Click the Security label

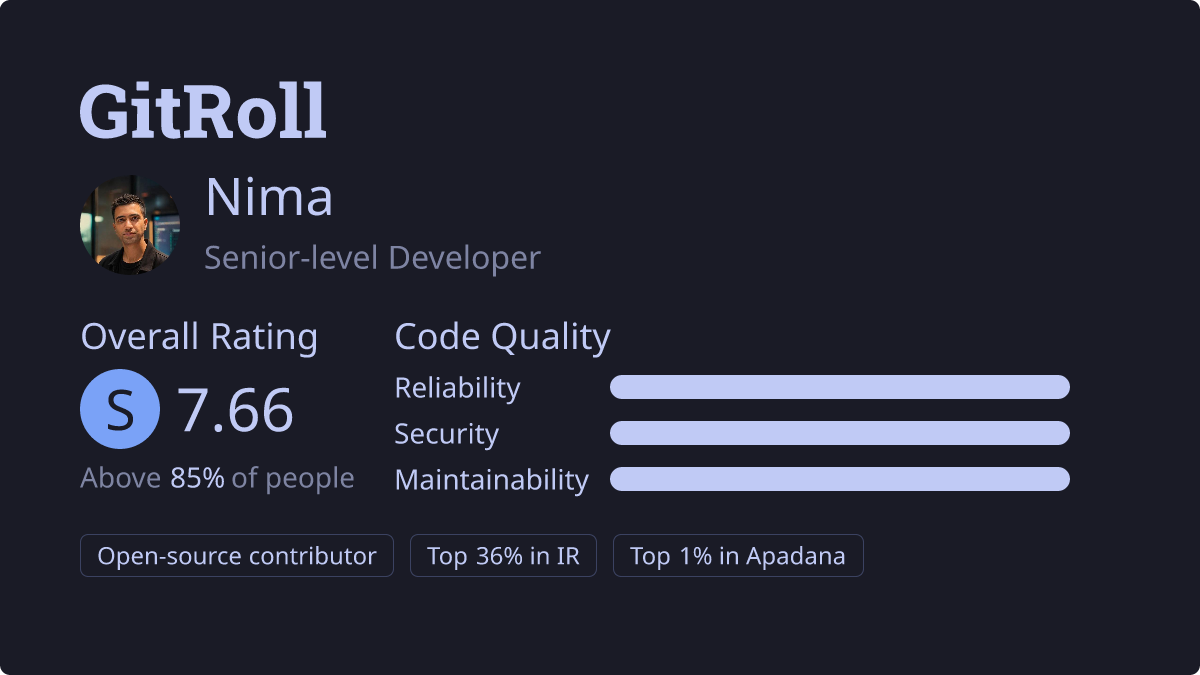tap(446, 434)
